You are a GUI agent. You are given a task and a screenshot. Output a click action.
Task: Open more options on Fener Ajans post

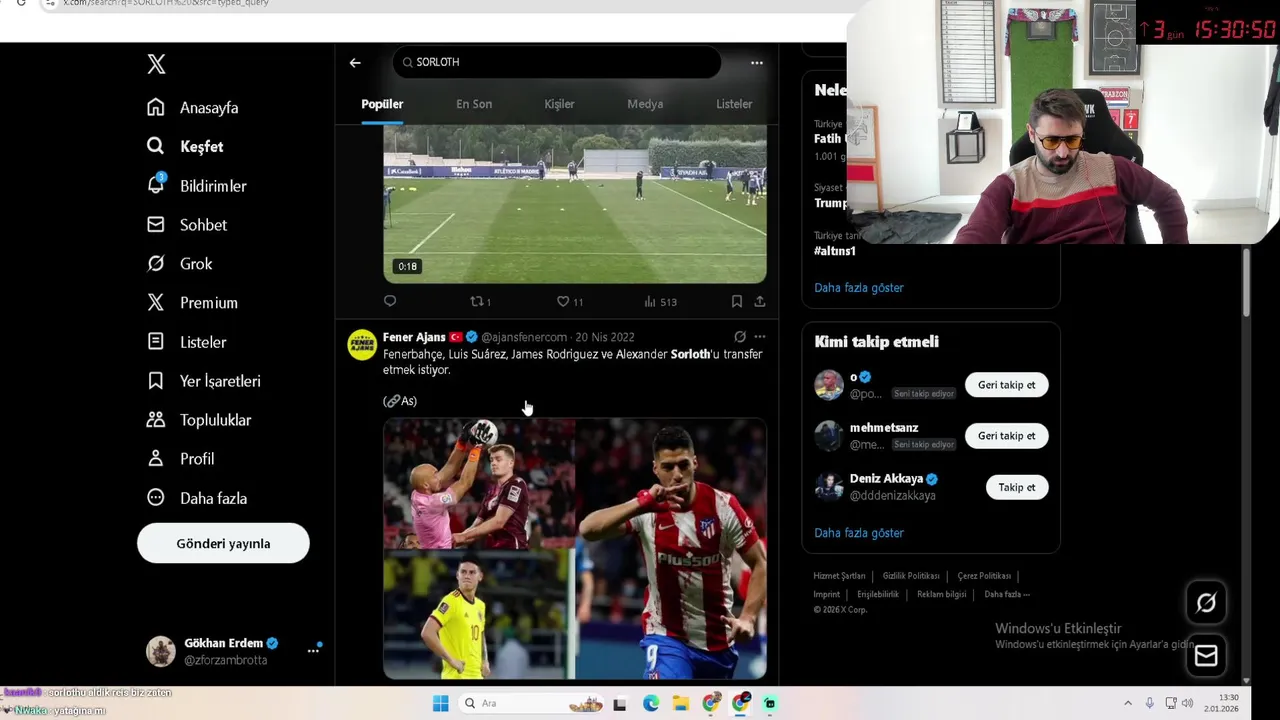[x=760, y=337]
